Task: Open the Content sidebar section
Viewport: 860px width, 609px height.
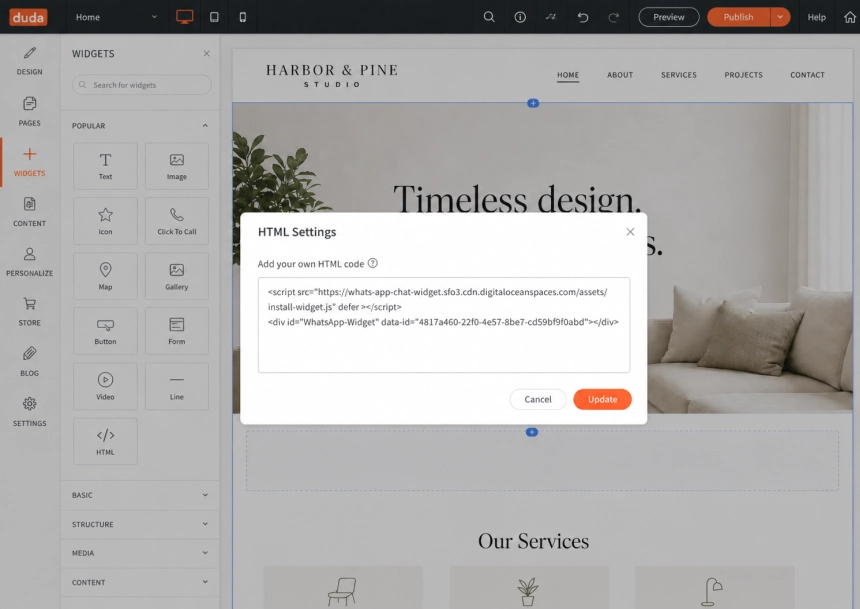Action: 30,212
